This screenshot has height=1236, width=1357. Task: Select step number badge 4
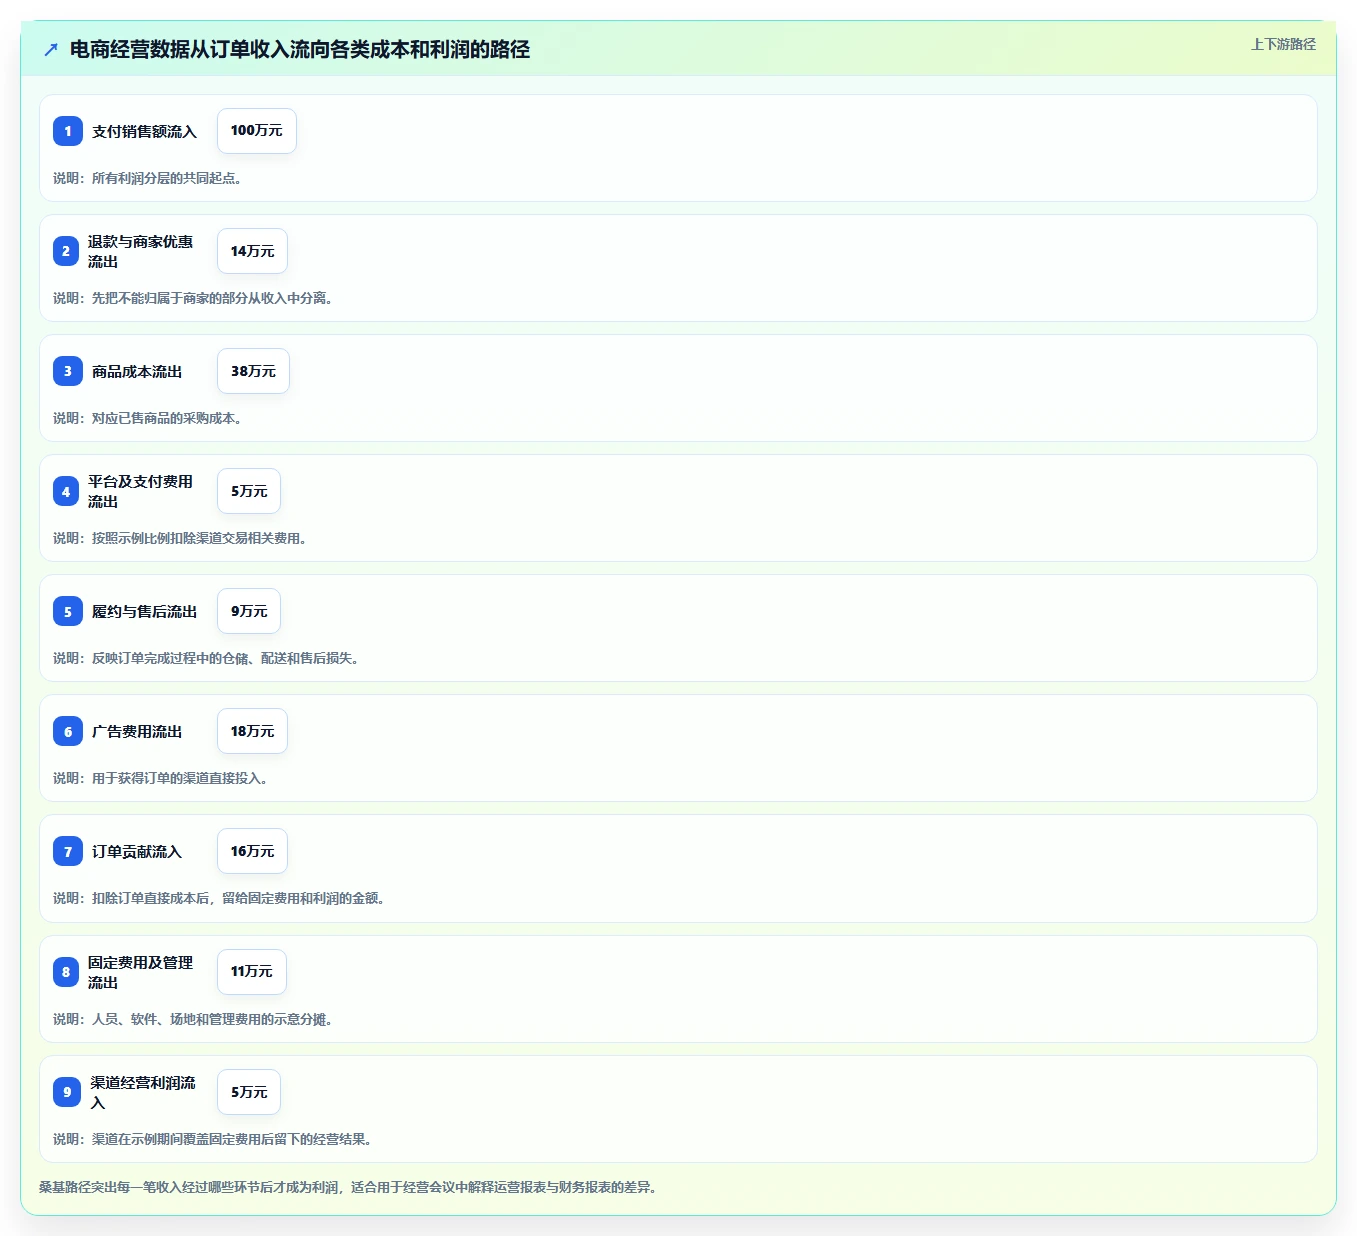[66, 491]
